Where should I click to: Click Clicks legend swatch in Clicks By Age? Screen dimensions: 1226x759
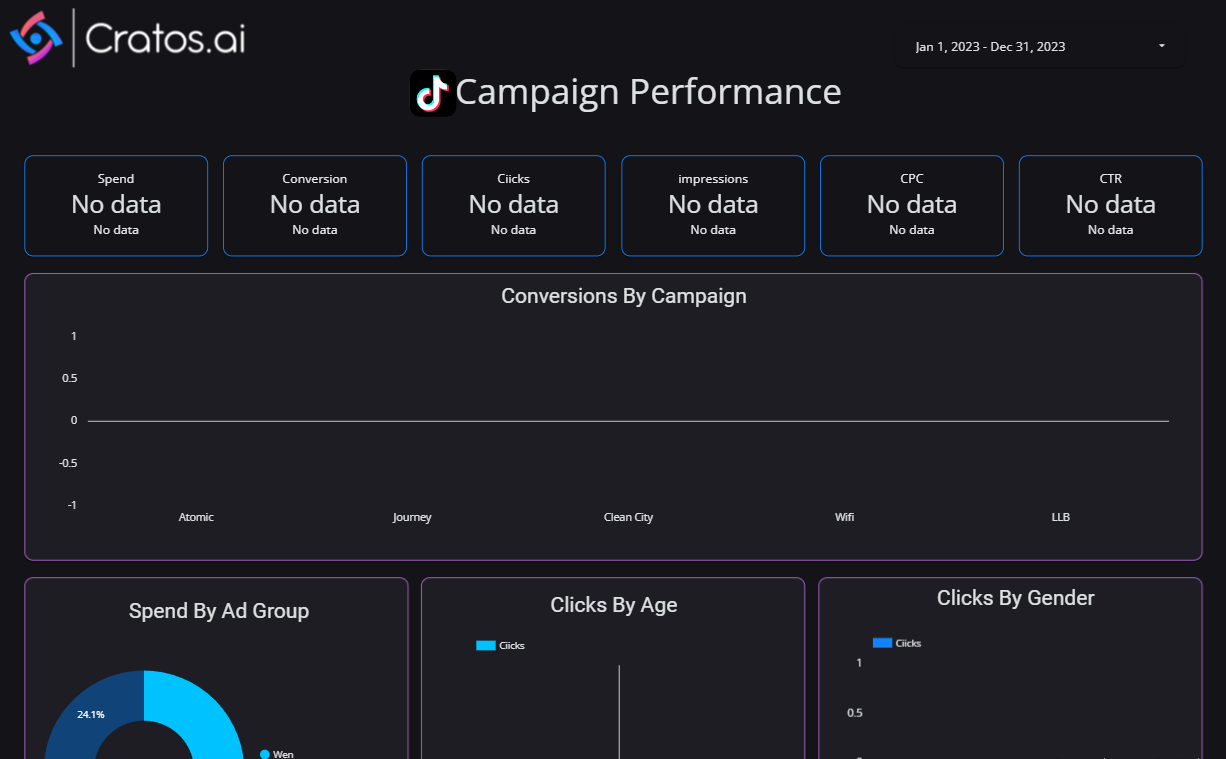point(486,645)
